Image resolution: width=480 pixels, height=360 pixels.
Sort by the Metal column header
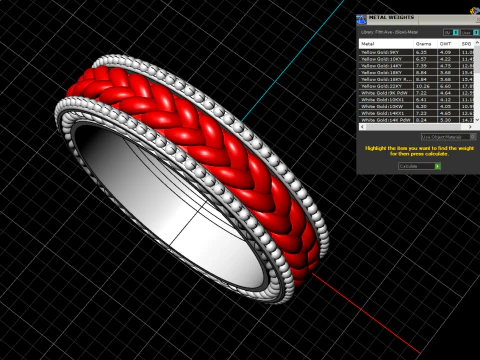click(x=386, y=44)
